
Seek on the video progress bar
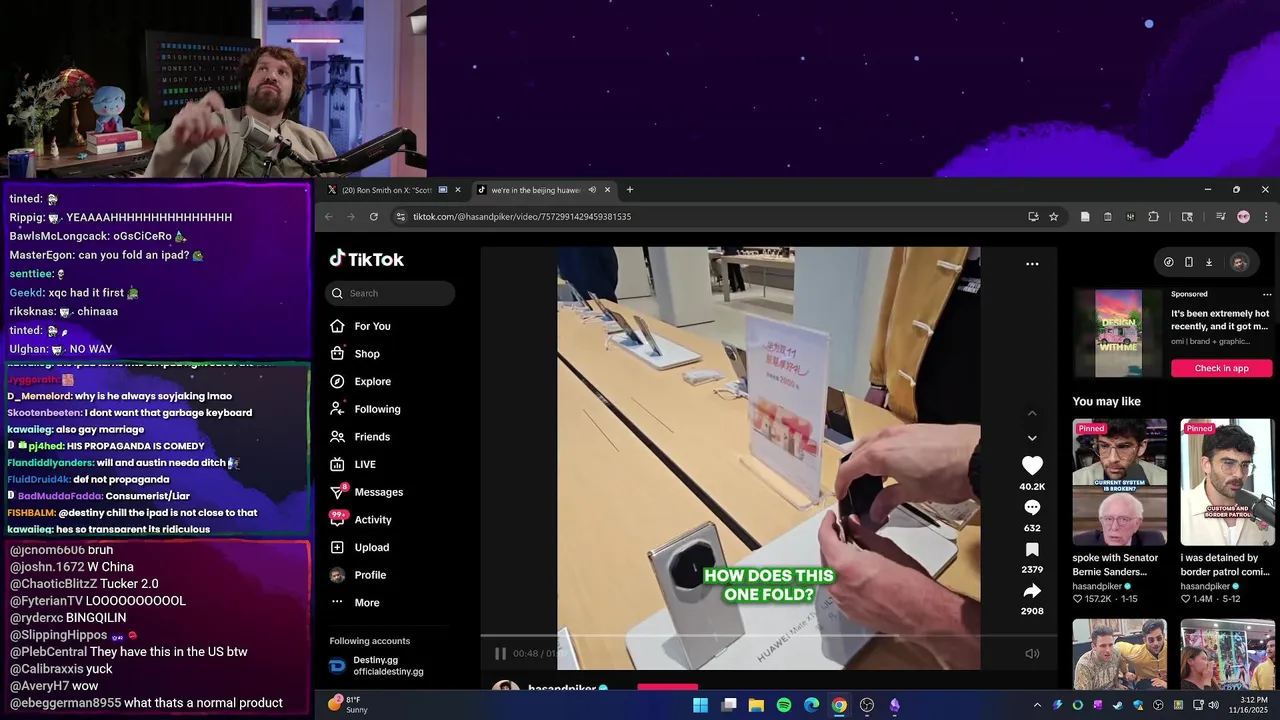click(768, 635)
